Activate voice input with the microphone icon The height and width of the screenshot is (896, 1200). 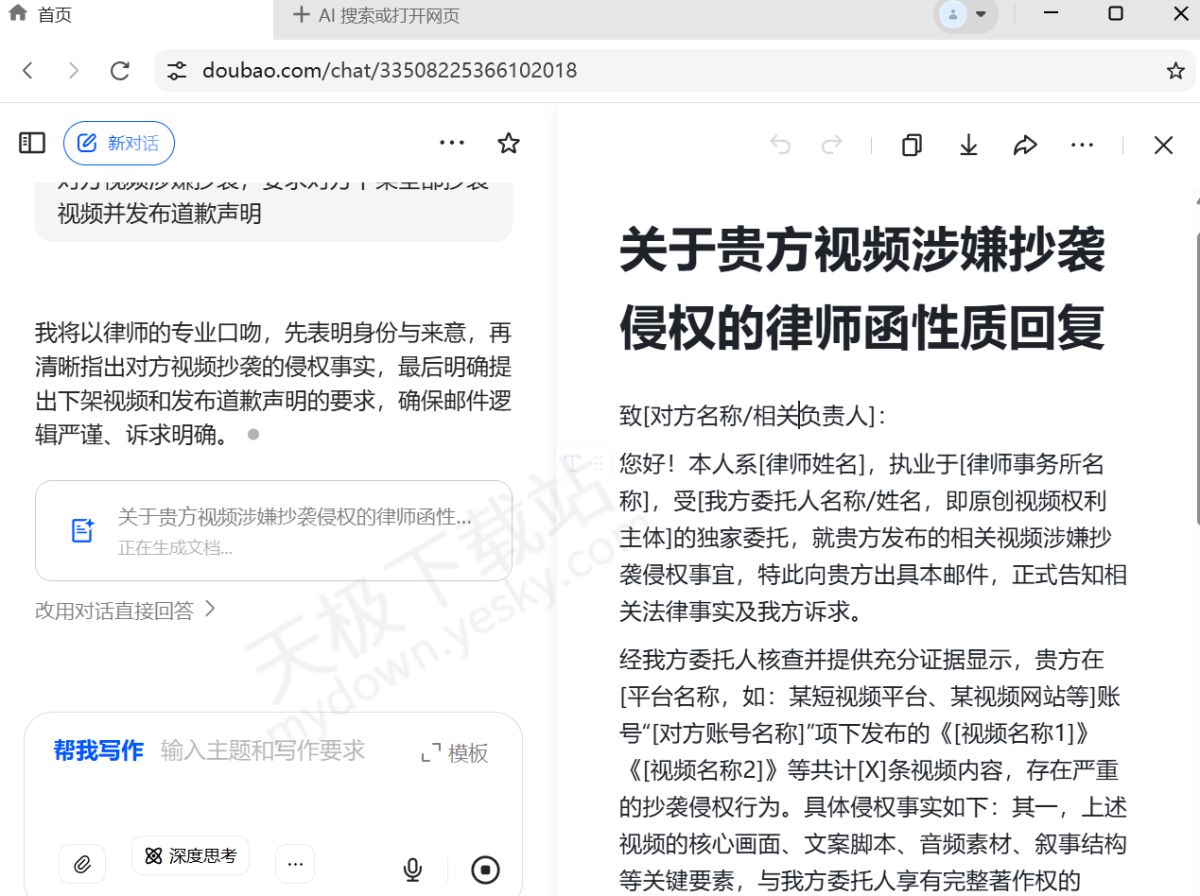pos(413,869)
